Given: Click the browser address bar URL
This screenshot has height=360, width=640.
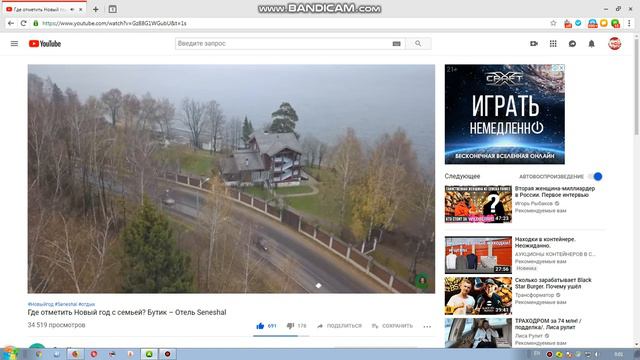Looking at the screenshot, I should coord(114,23).
